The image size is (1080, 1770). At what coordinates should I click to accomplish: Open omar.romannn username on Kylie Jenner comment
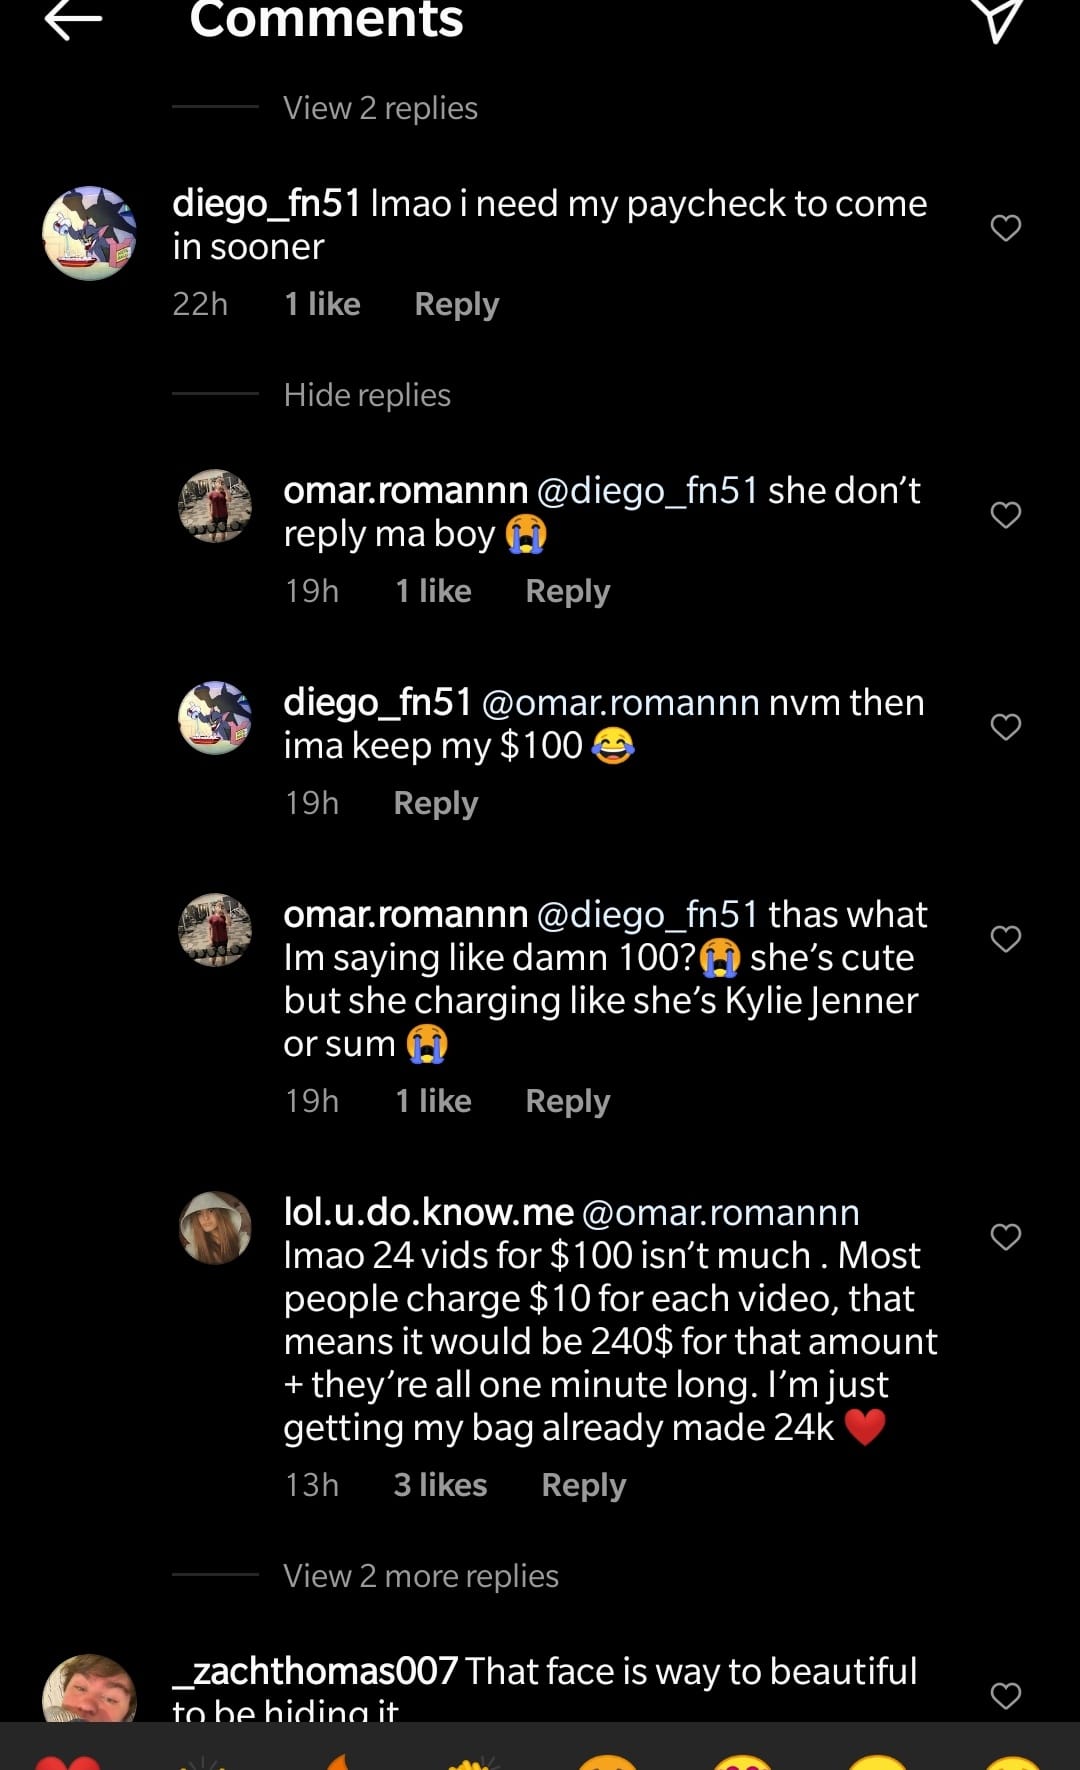[405, 914]
